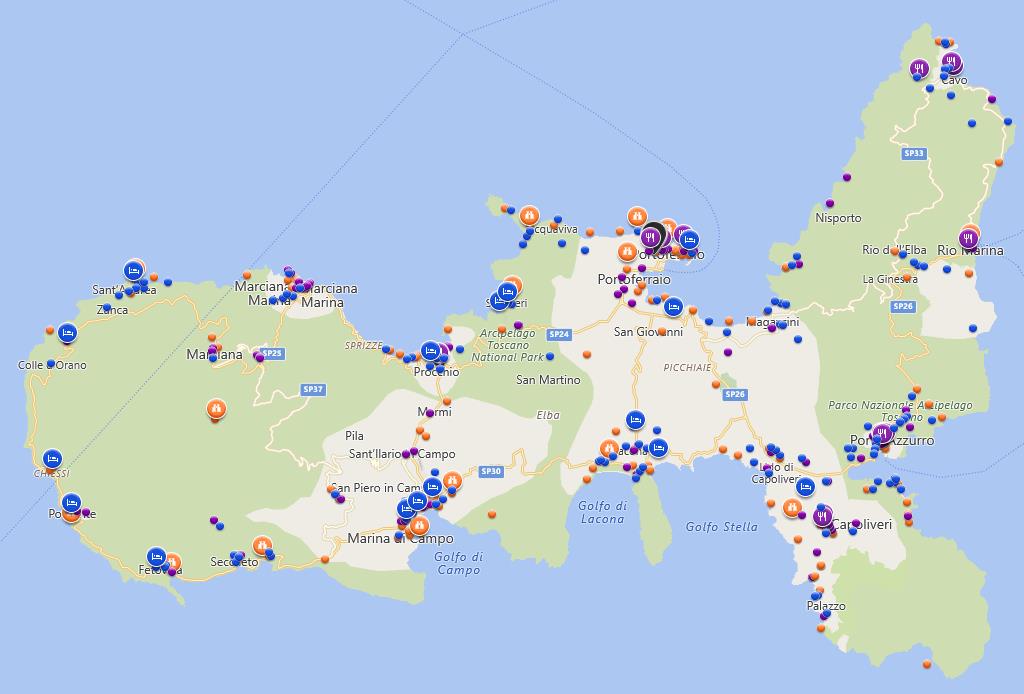This screenshot has width=1024, height=694.
Task: Select the hotel marker north of Colle d'Orano
Action: click(67, 332)
